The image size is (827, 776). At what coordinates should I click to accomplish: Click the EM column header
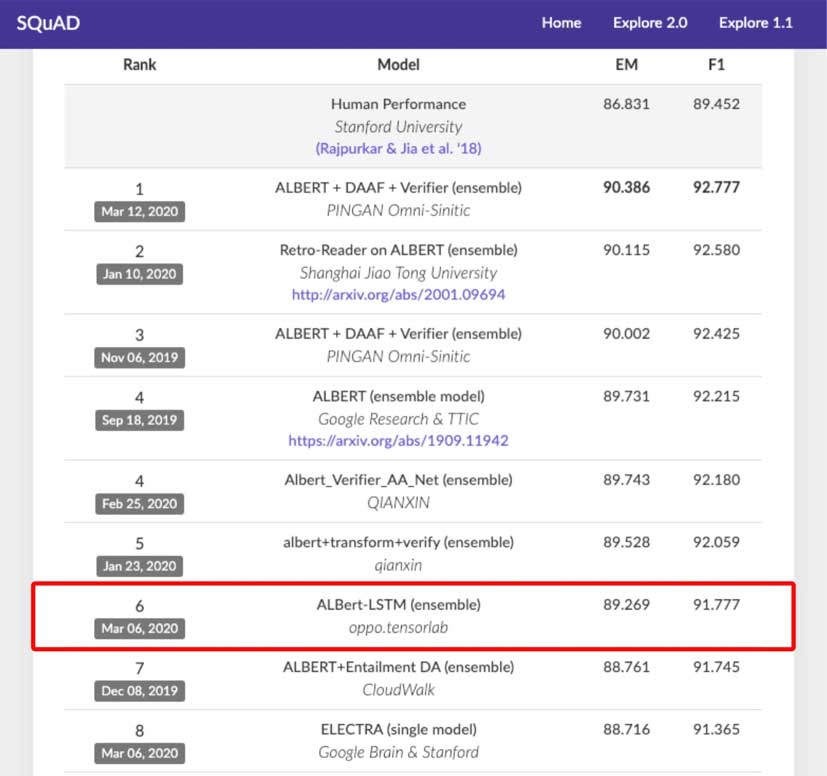(627, 64)
